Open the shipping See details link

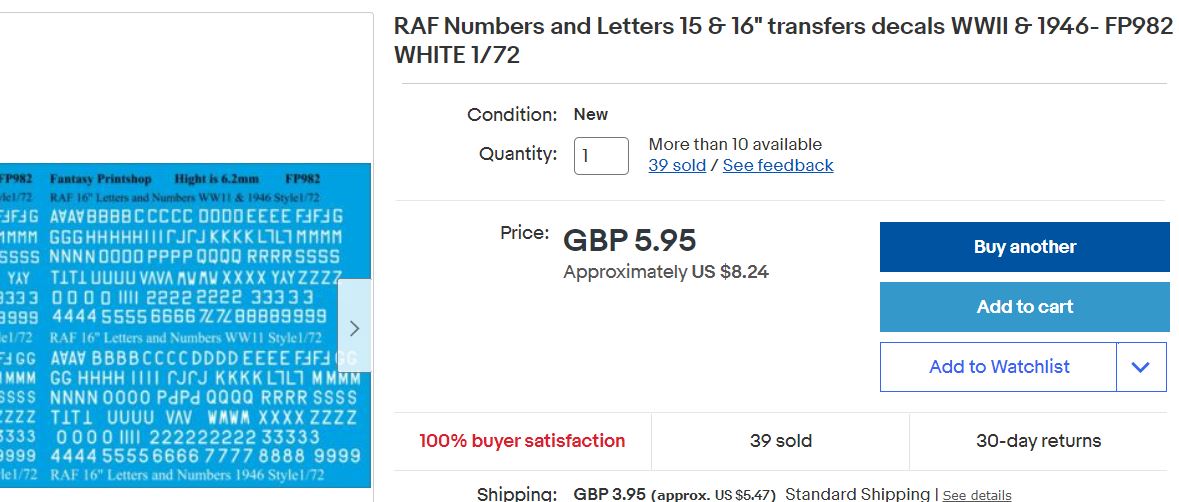click(x=976, y=496)
